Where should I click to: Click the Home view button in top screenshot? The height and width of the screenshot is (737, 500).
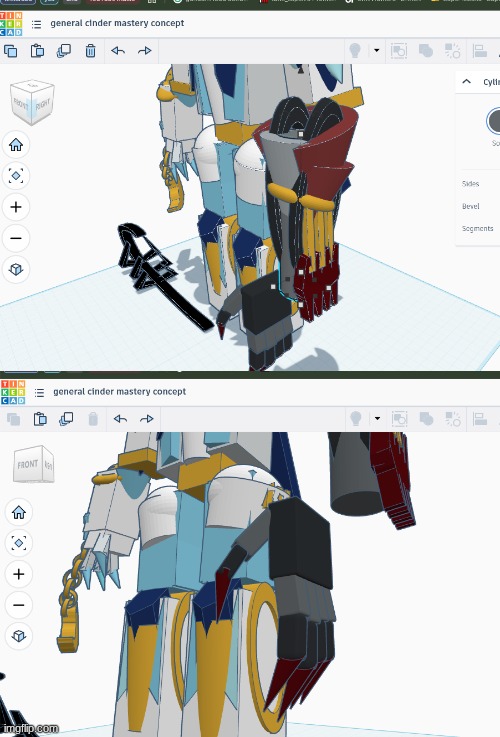coord(16,145)
